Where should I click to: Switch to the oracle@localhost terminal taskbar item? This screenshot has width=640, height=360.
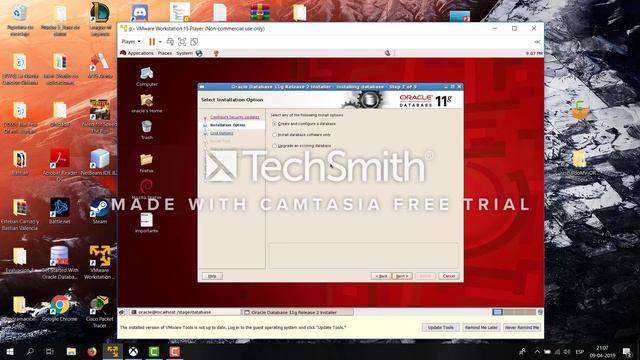coord(184,312)
